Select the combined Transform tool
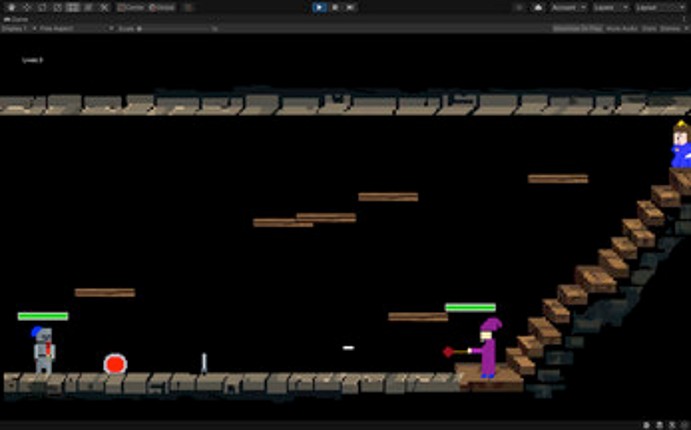Screen dimensions: 691x430 coord(89,7)
